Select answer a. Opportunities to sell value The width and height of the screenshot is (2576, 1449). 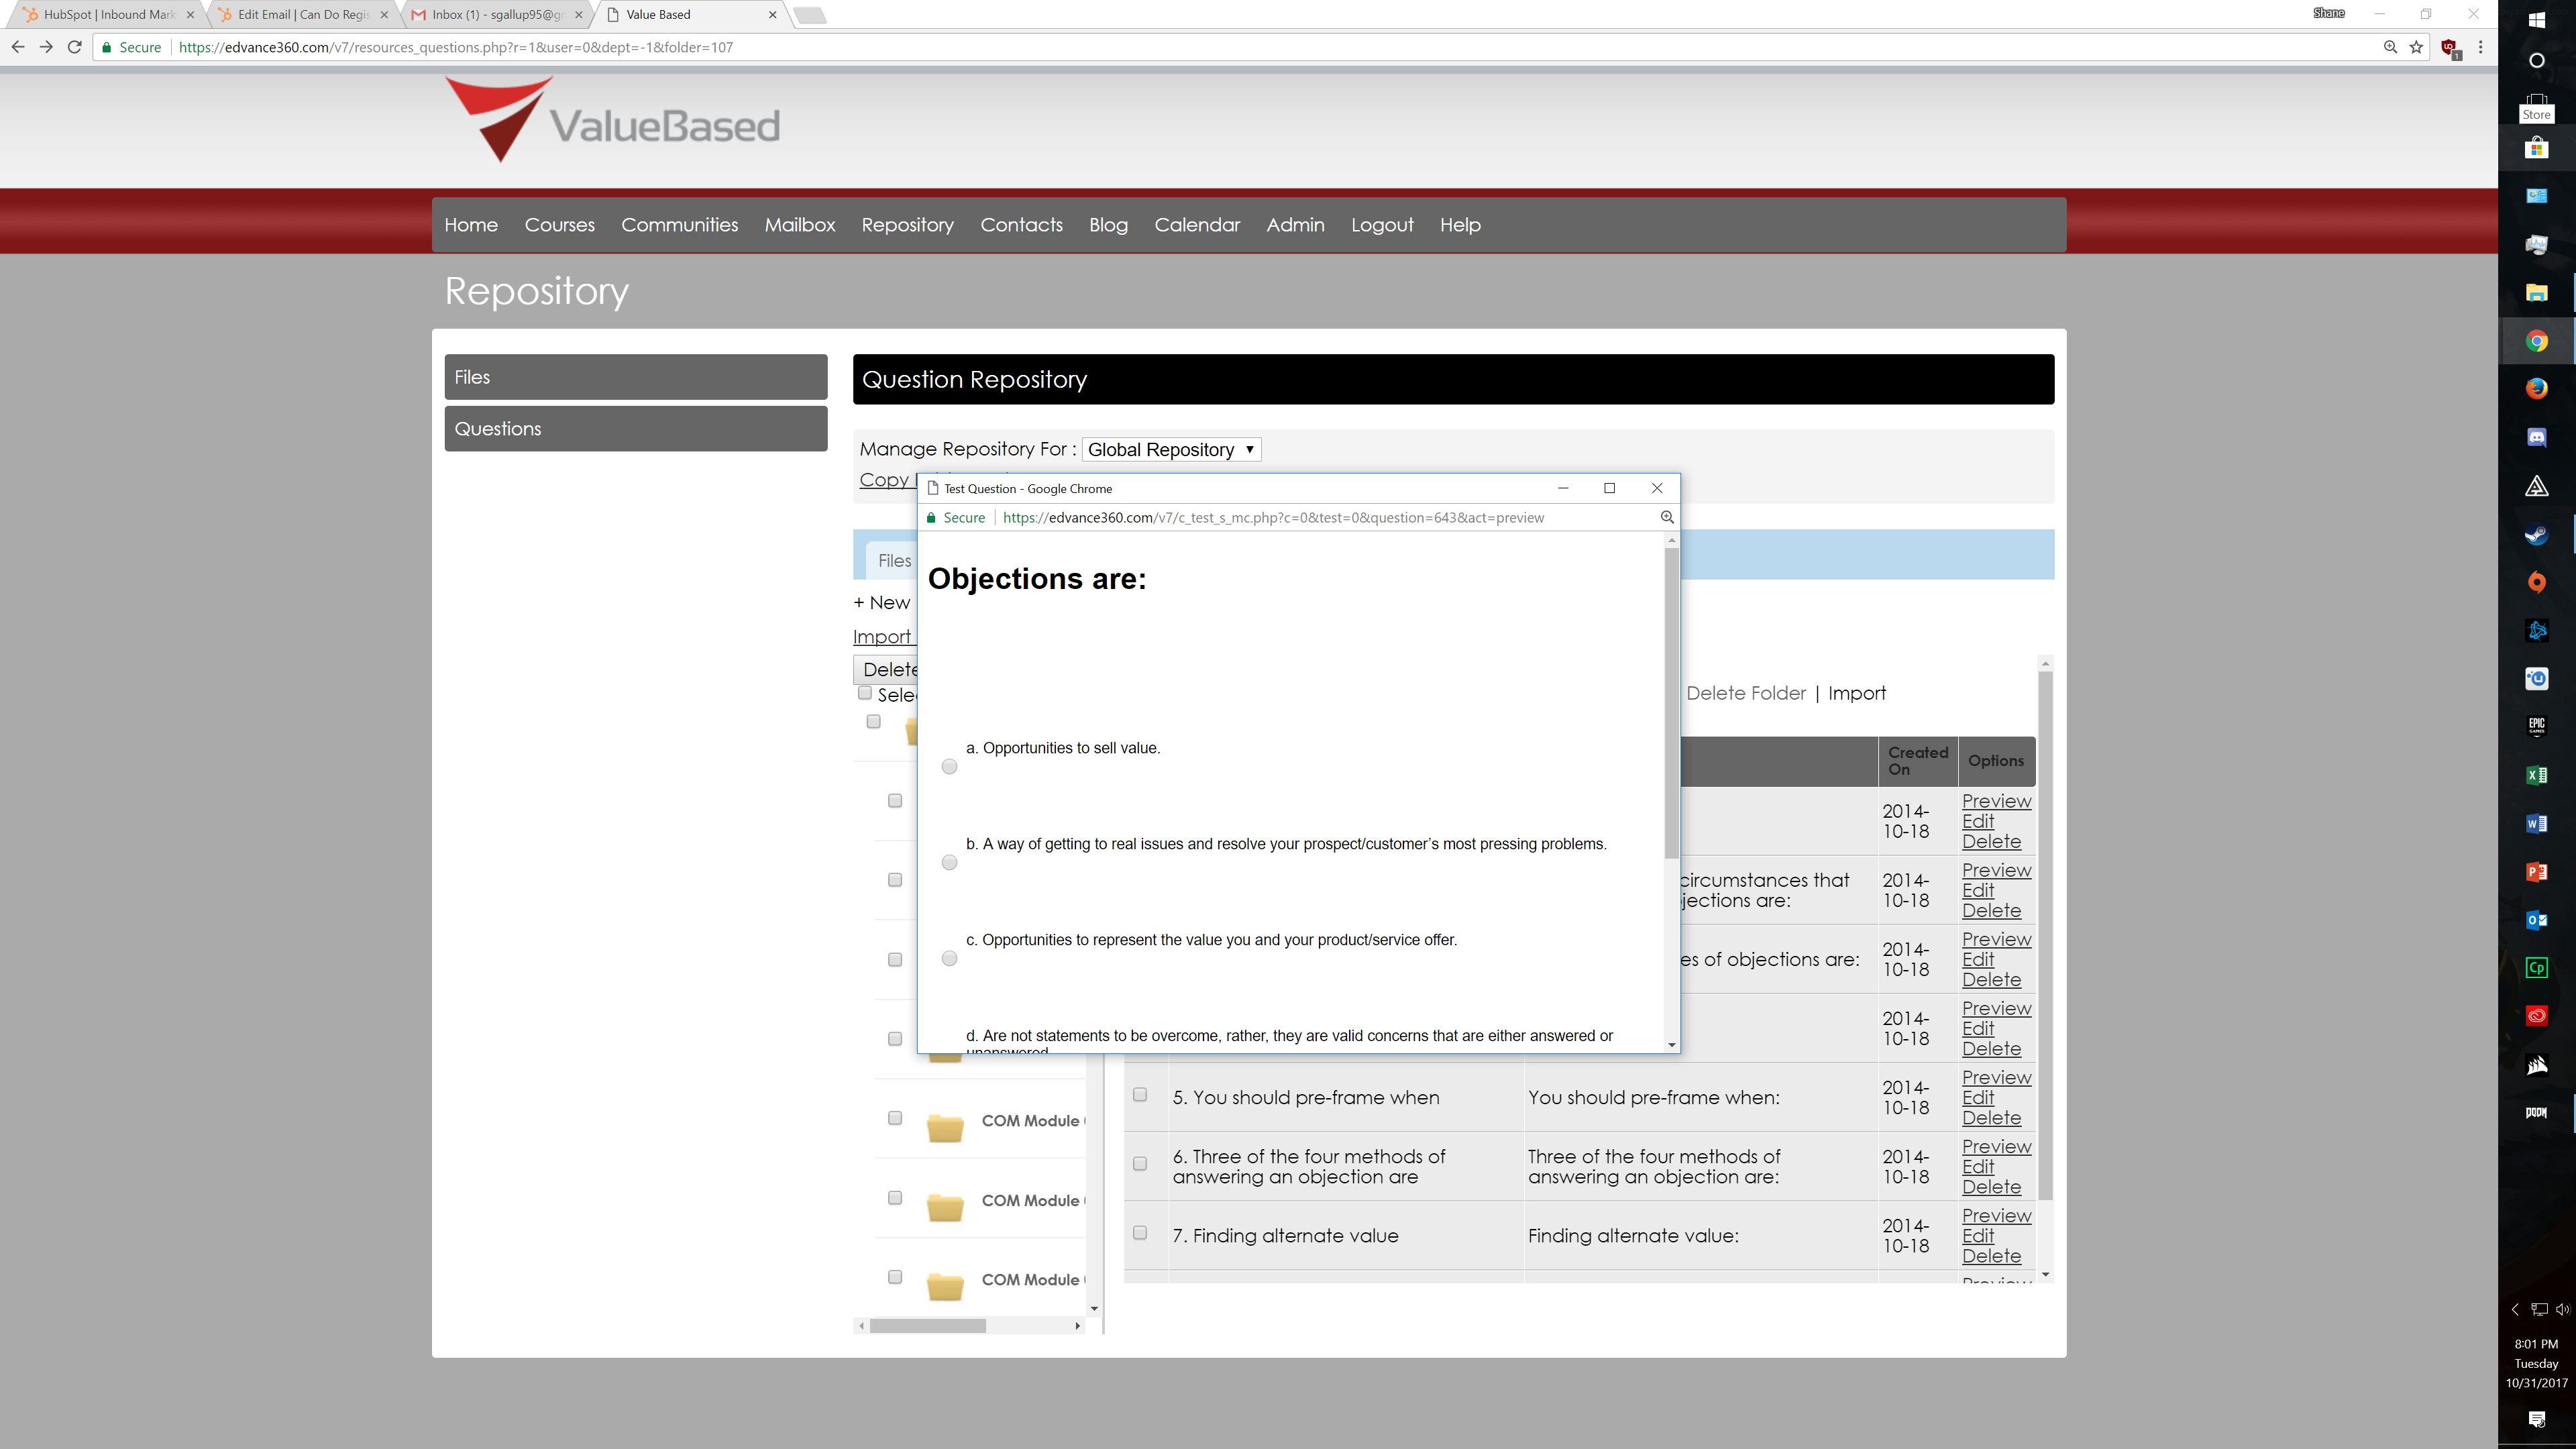tap(949, 767)
